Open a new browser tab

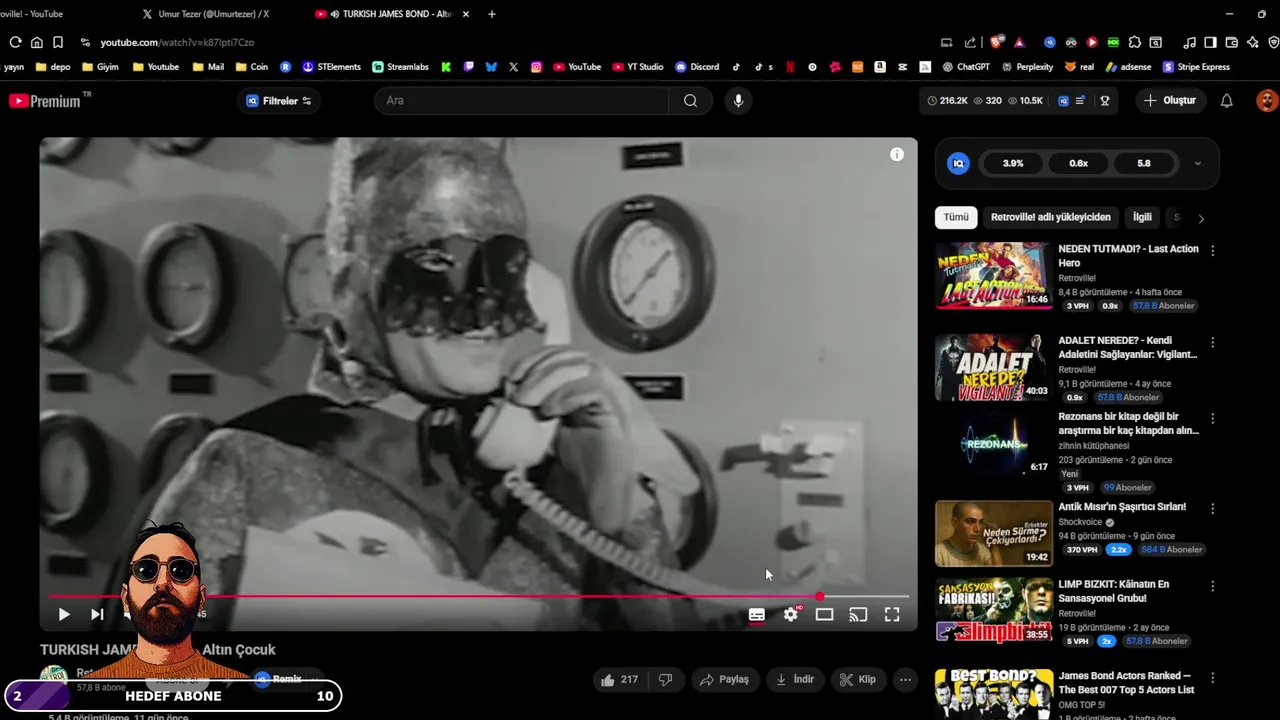click(492, 14)
